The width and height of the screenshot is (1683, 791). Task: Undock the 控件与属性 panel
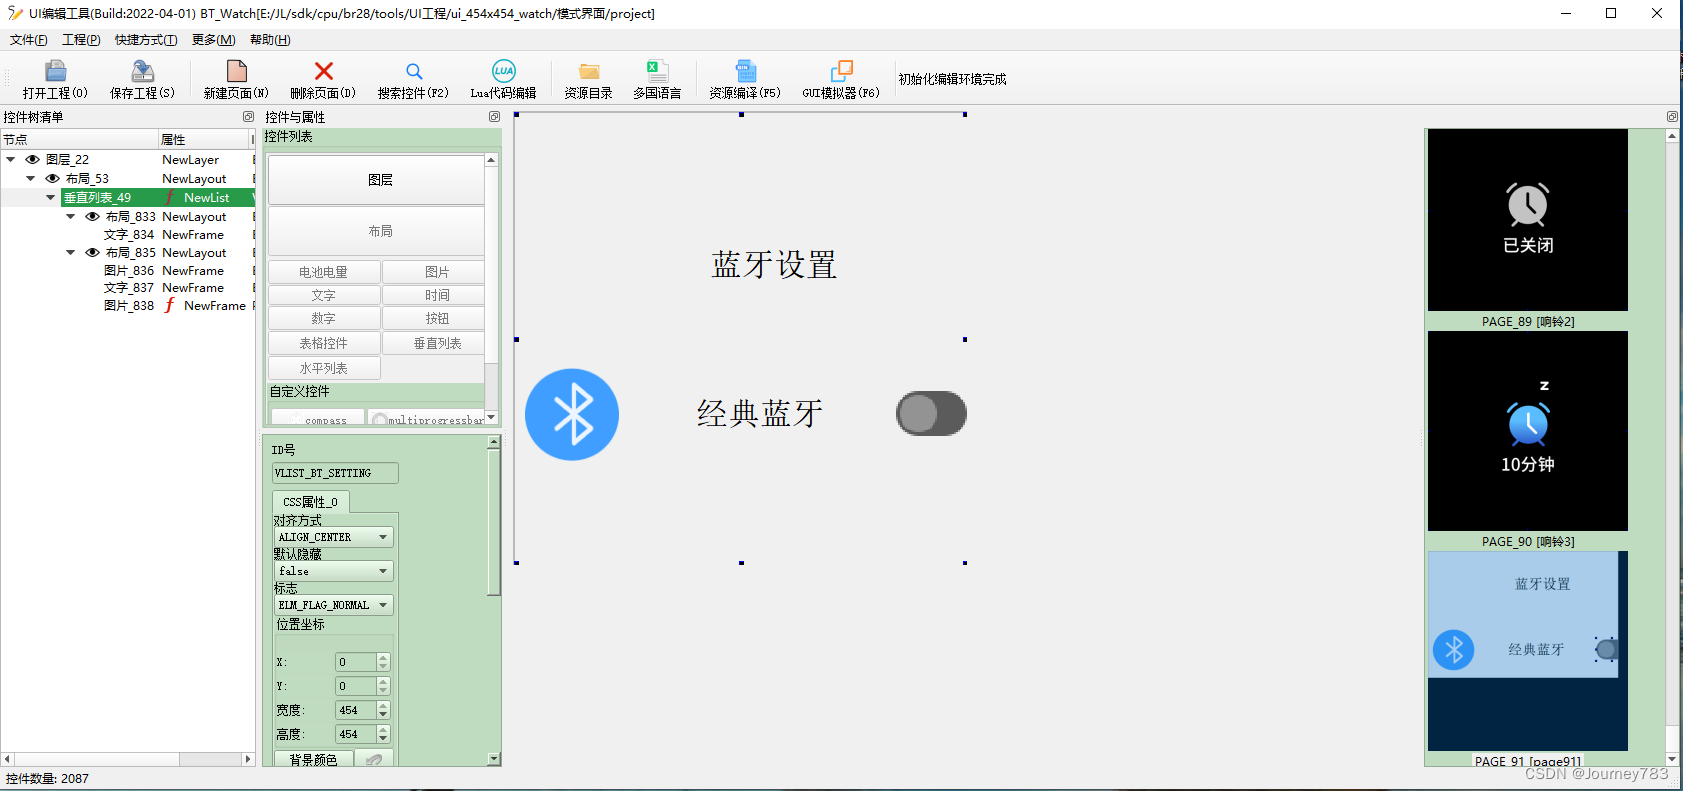pos(494,117)
